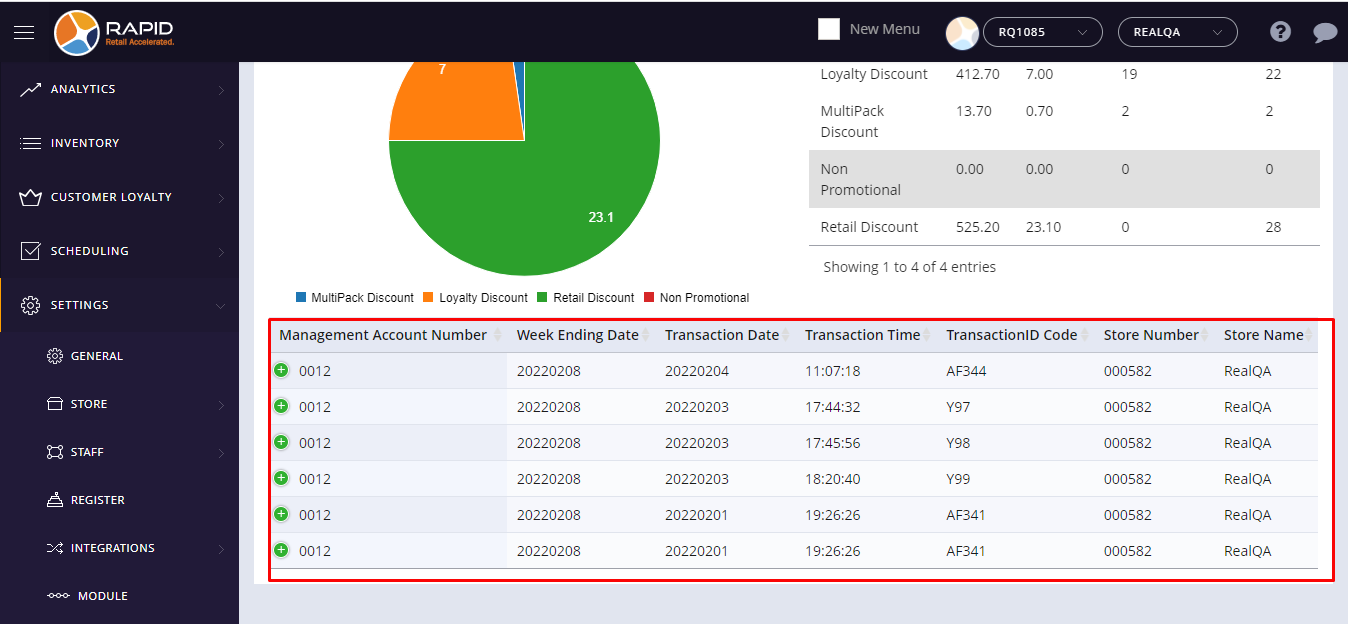1348x624 pixels.
Task: Click the user avatar picture
Action: coord(962,33)
